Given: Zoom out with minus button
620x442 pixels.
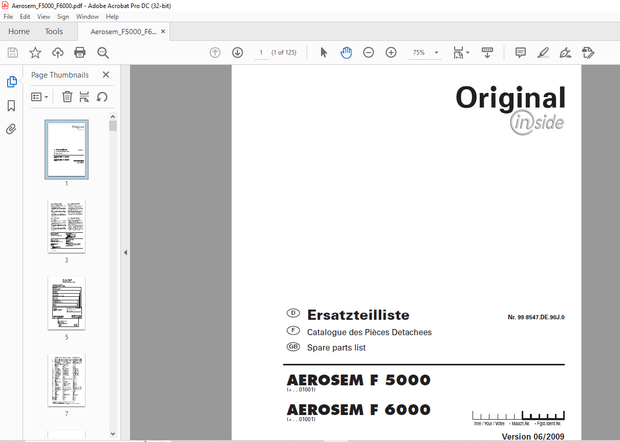Looking at the screenshot, I should [x=368, y=53].
